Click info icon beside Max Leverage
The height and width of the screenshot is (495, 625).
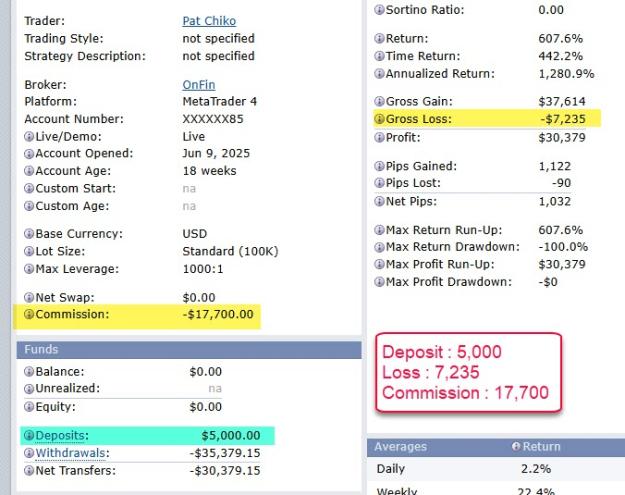point(29,269)
